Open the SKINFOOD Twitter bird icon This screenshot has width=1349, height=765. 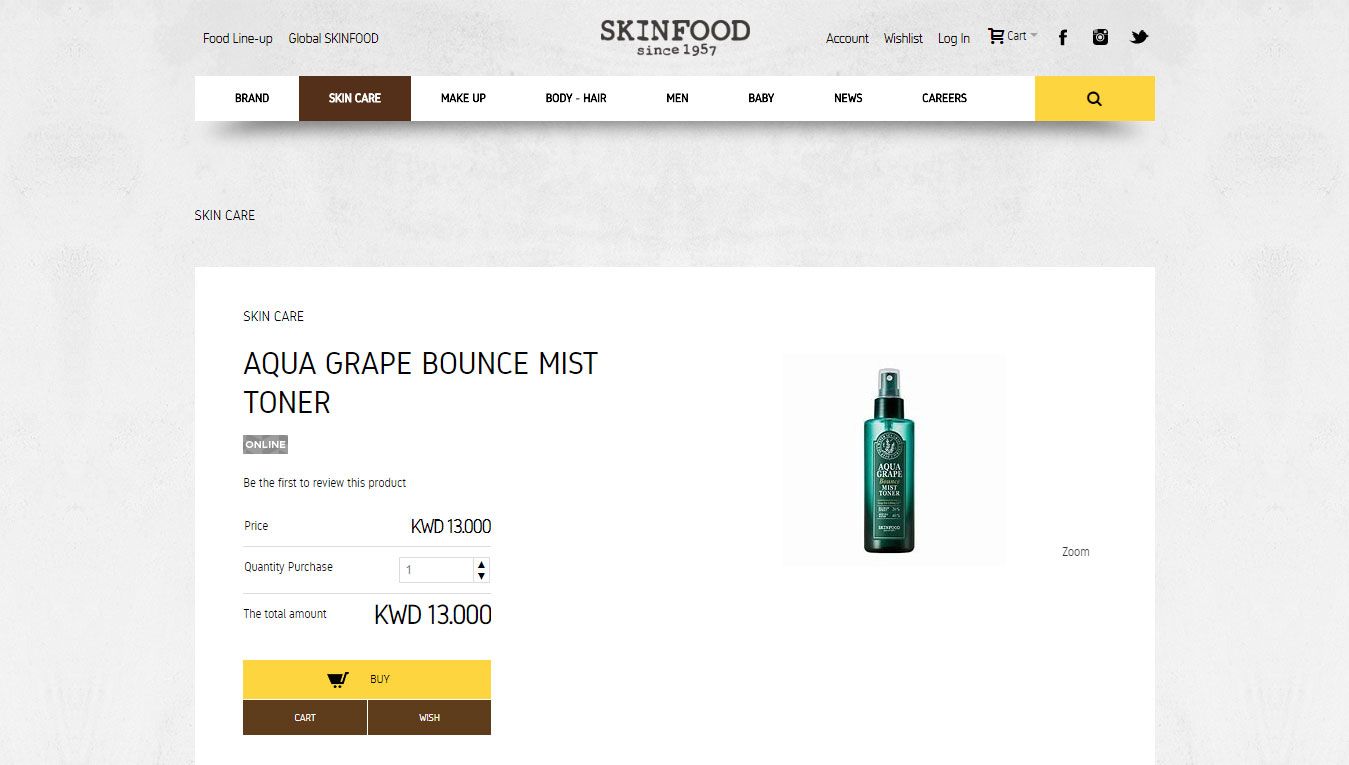[x=1139, y=37]
